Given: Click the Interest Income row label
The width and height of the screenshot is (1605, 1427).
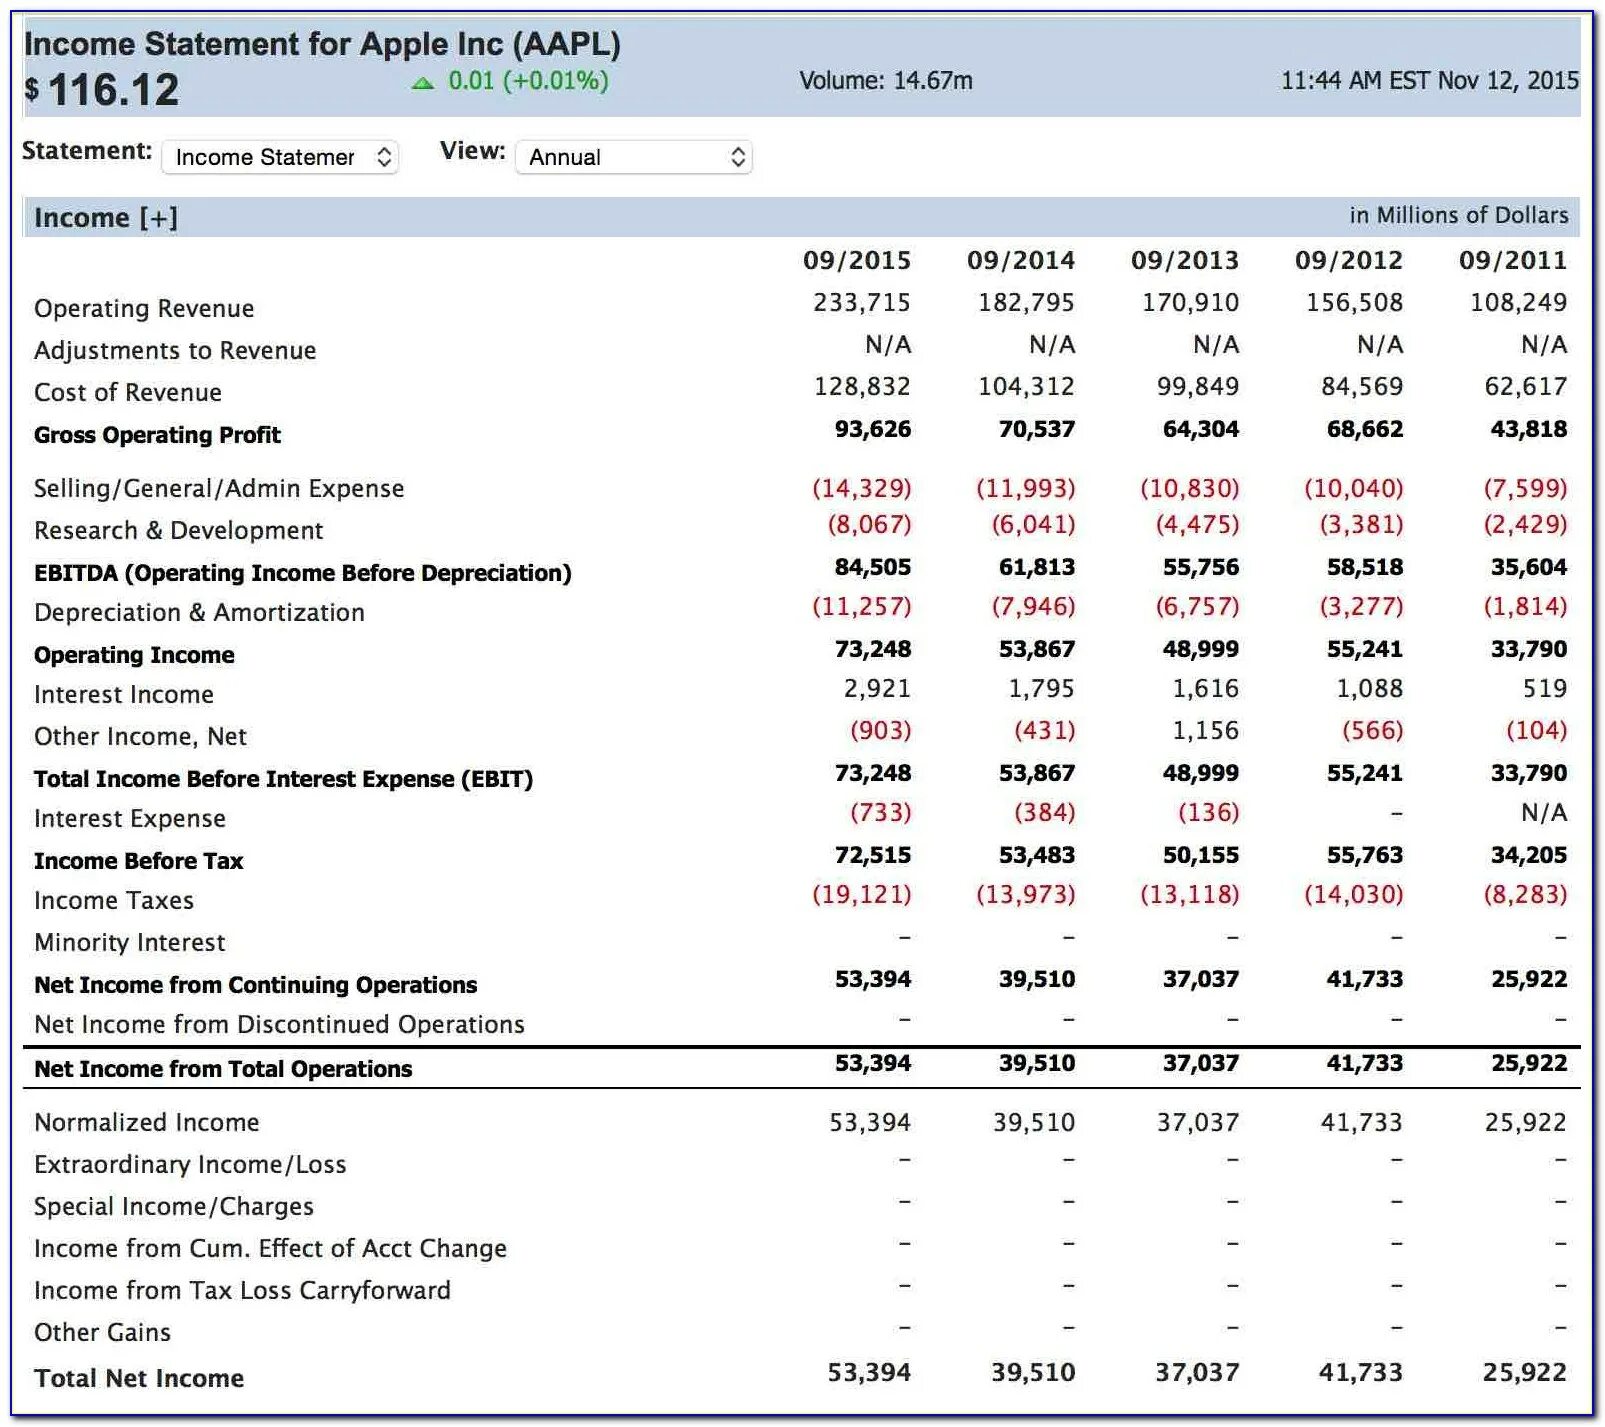Looking at the screenshot, I should (x=124, y=694).
